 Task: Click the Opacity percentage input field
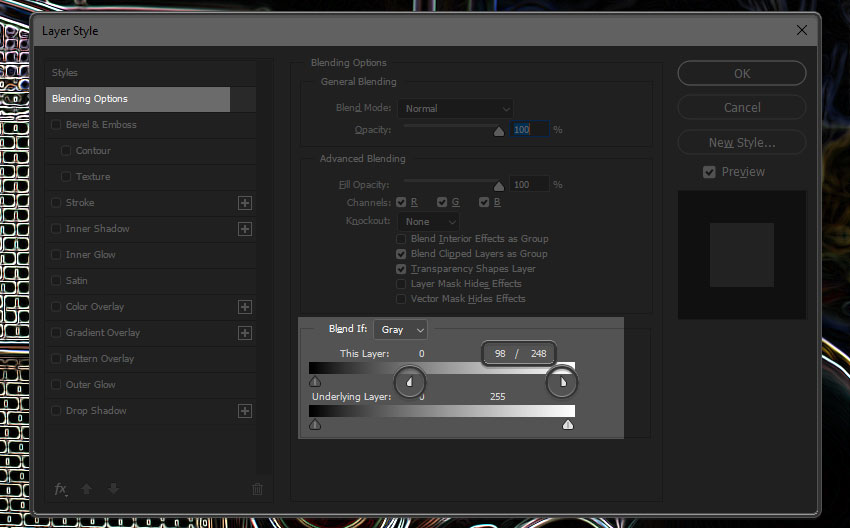click(529, 130)
